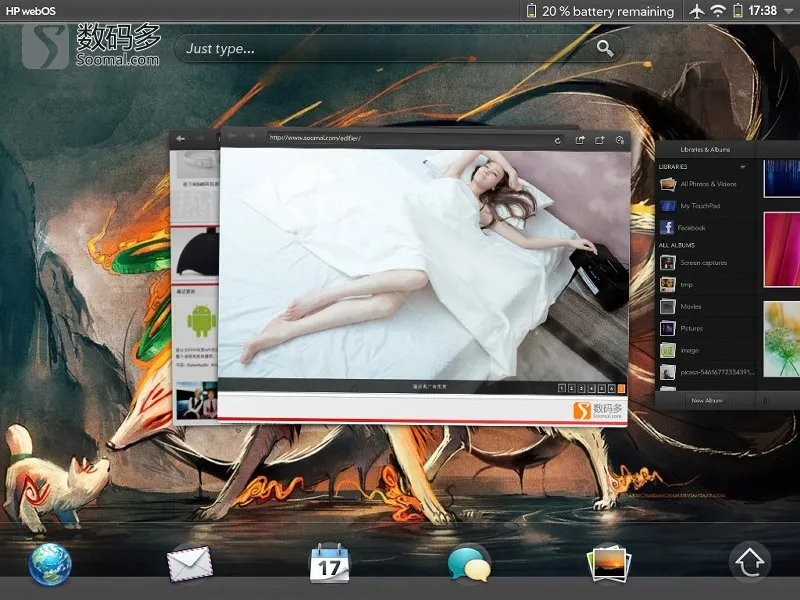Open the pink-red wallpaper thumbnail in Photos
Viewport: 800px width, 600px height.
pyautogui.click(x=782, y=249)
